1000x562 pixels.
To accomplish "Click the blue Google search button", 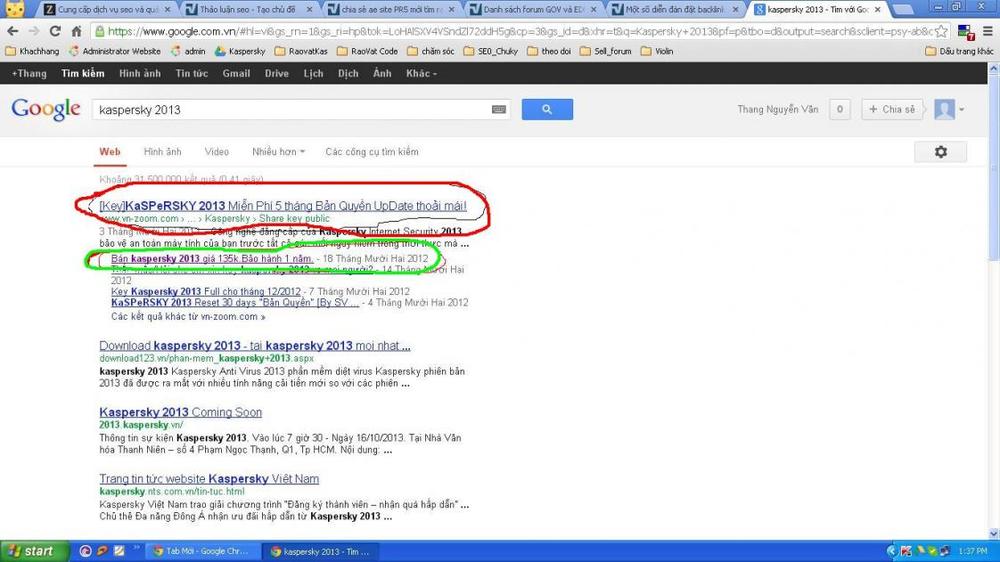I will coord(547,109).
